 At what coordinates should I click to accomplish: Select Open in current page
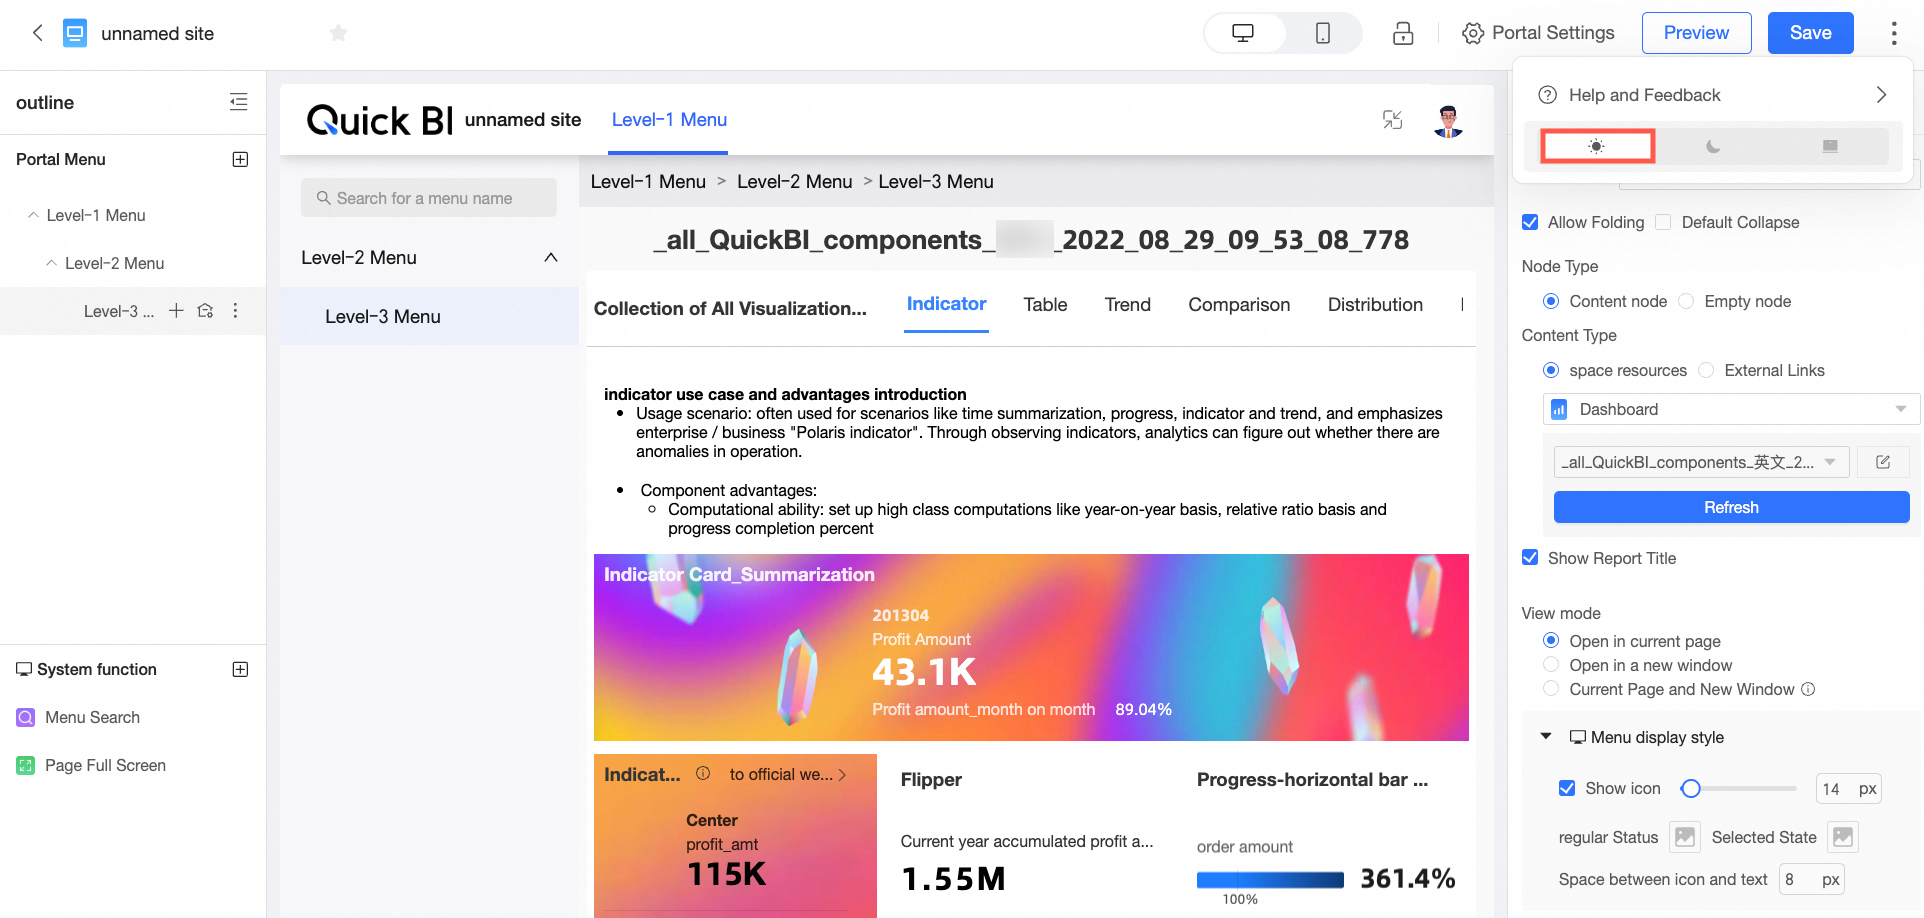(x=1551, y=641)
